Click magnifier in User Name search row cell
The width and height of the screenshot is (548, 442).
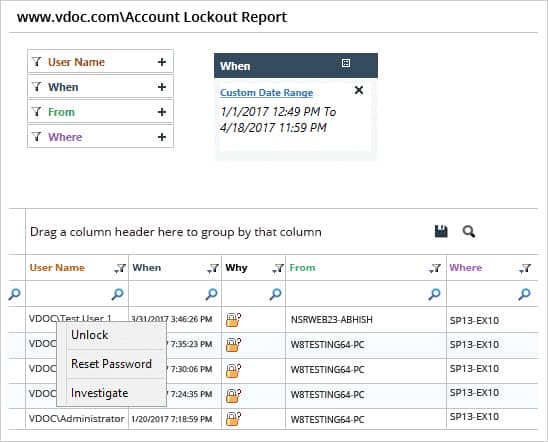[117, 294]
